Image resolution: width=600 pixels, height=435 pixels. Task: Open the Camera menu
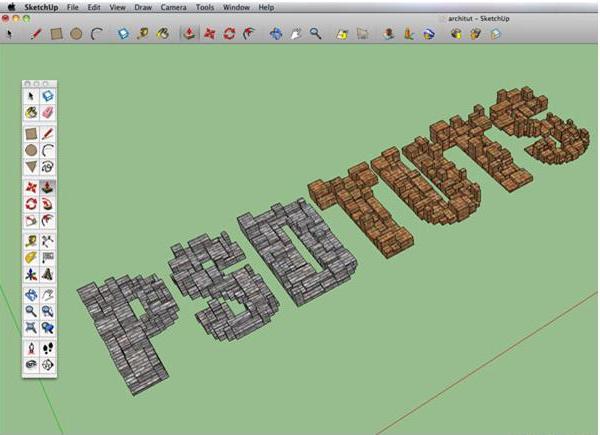click(174, 7)
